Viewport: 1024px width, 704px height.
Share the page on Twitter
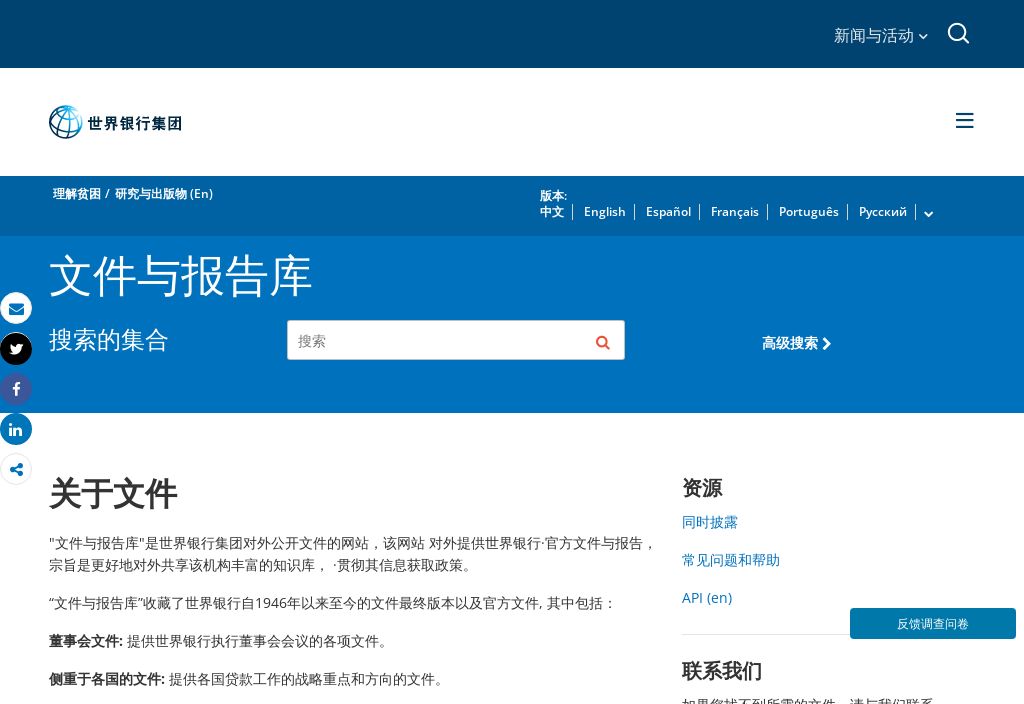point(16,349)
